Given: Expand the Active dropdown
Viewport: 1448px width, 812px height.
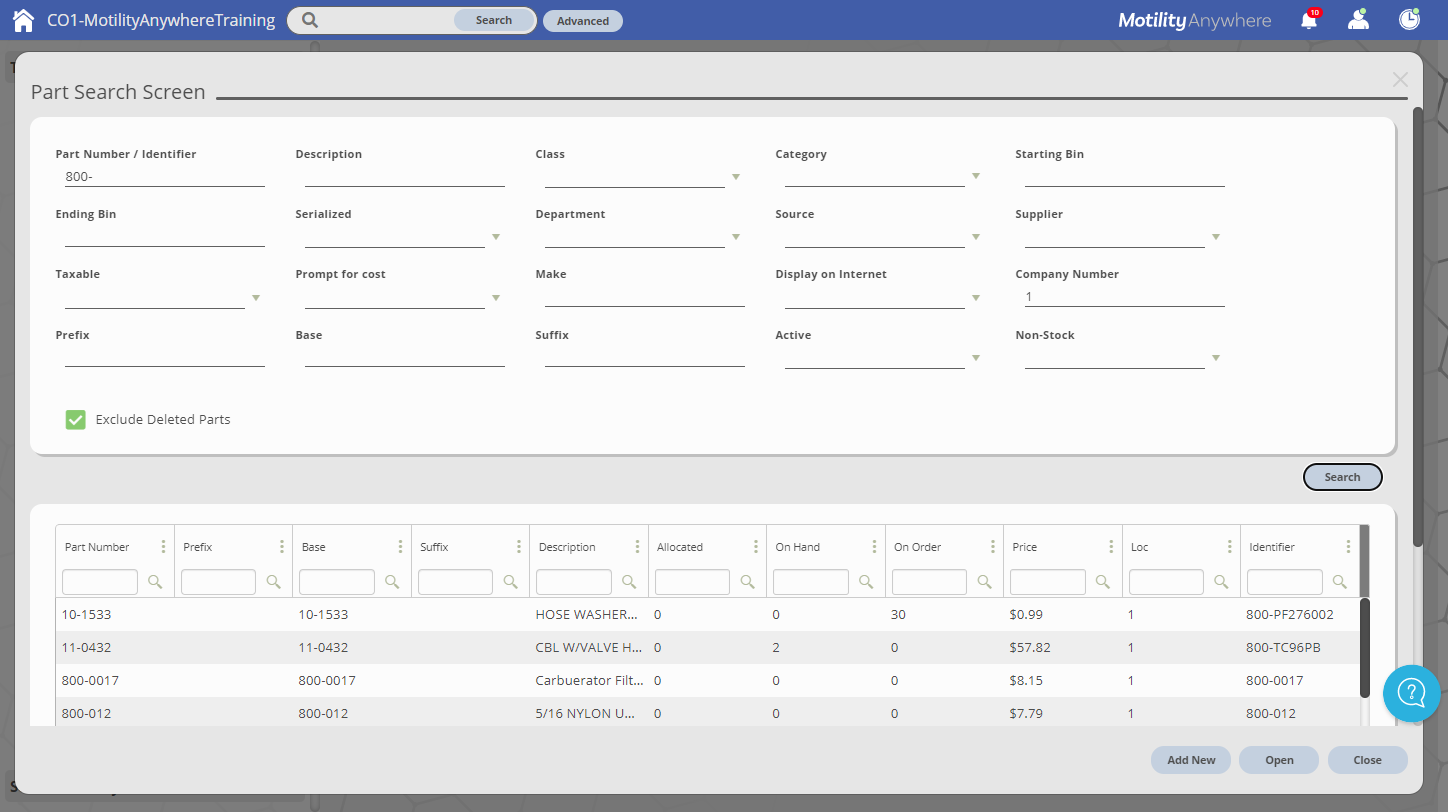Looking at the screenshot, I should pyautogui.click(x=975, y=358).
